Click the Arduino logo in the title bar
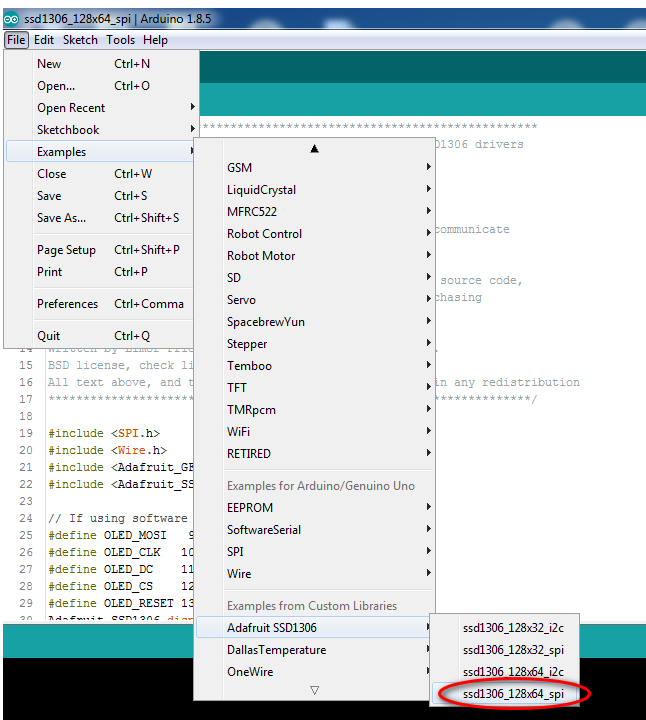 click(11, 19)
